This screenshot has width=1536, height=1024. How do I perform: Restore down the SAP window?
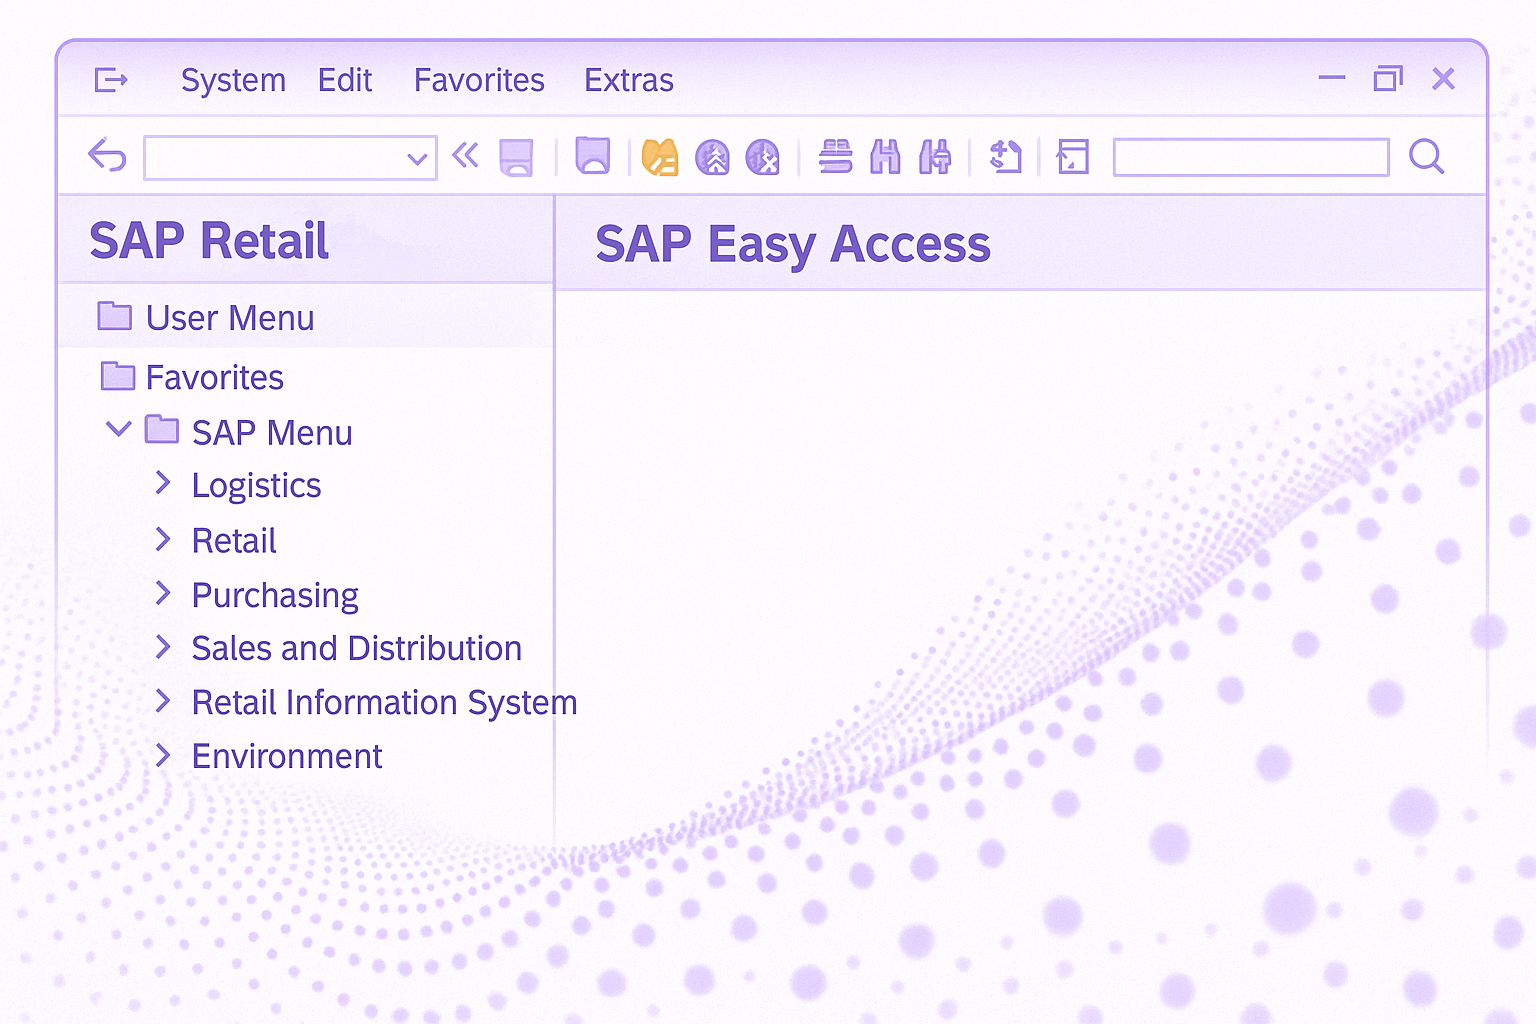click(1388, 78)
